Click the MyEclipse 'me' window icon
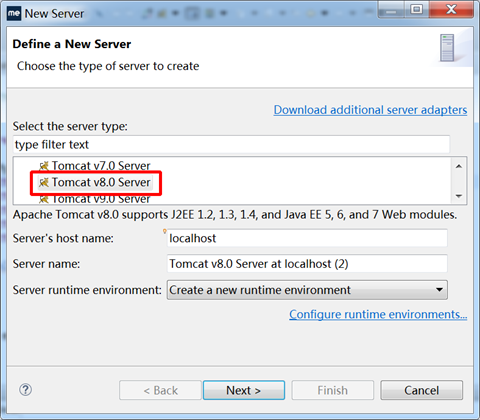 [14, 13]
